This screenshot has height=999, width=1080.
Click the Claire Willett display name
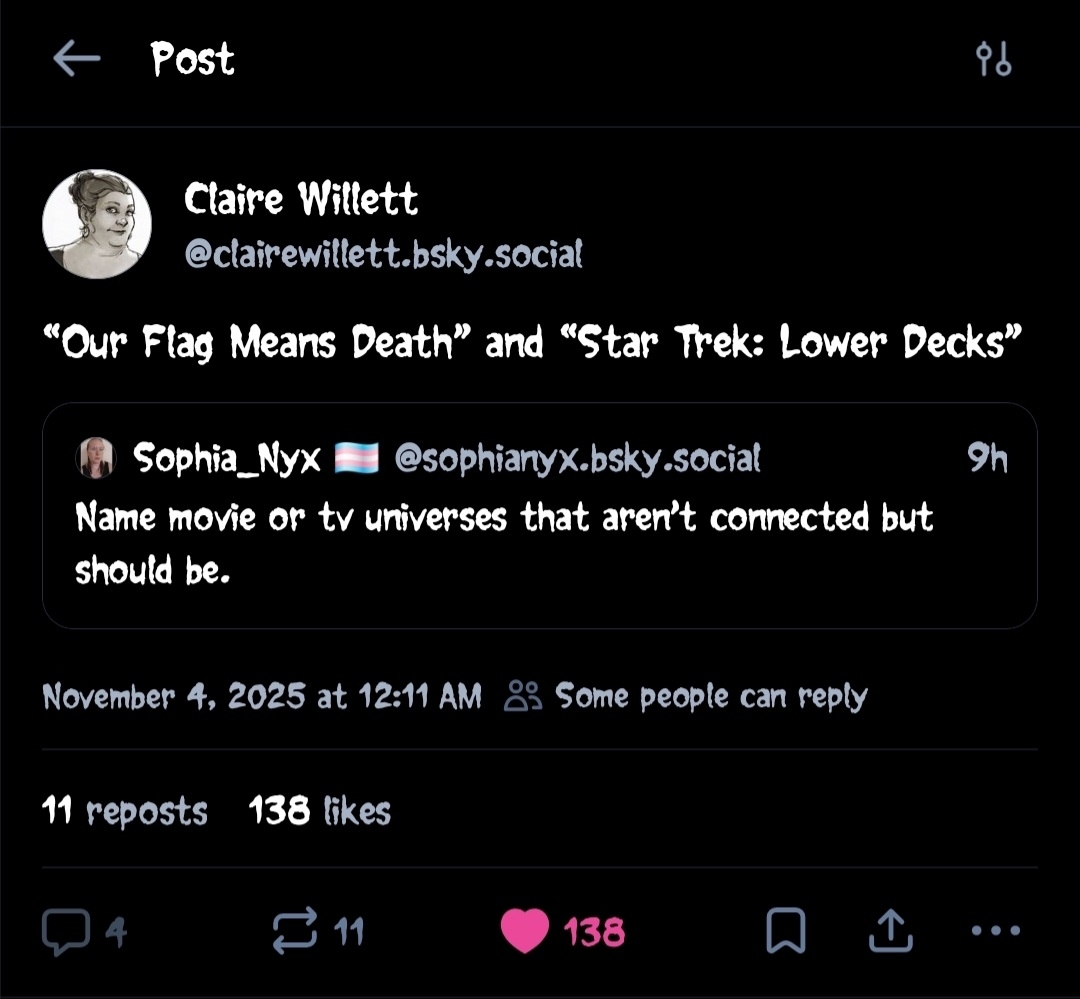(300, 200)
